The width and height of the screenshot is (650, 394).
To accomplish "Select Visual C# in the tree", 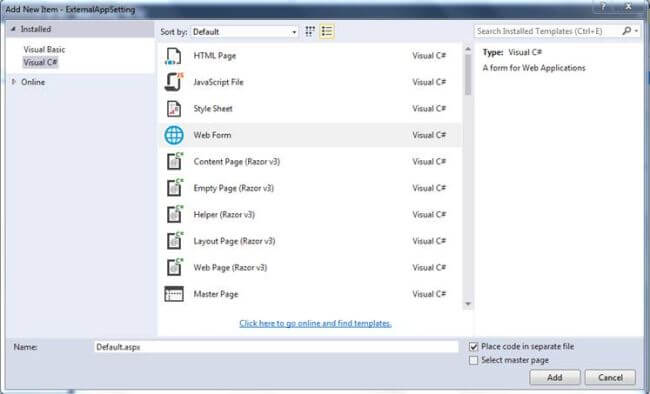I will [40, 63].
